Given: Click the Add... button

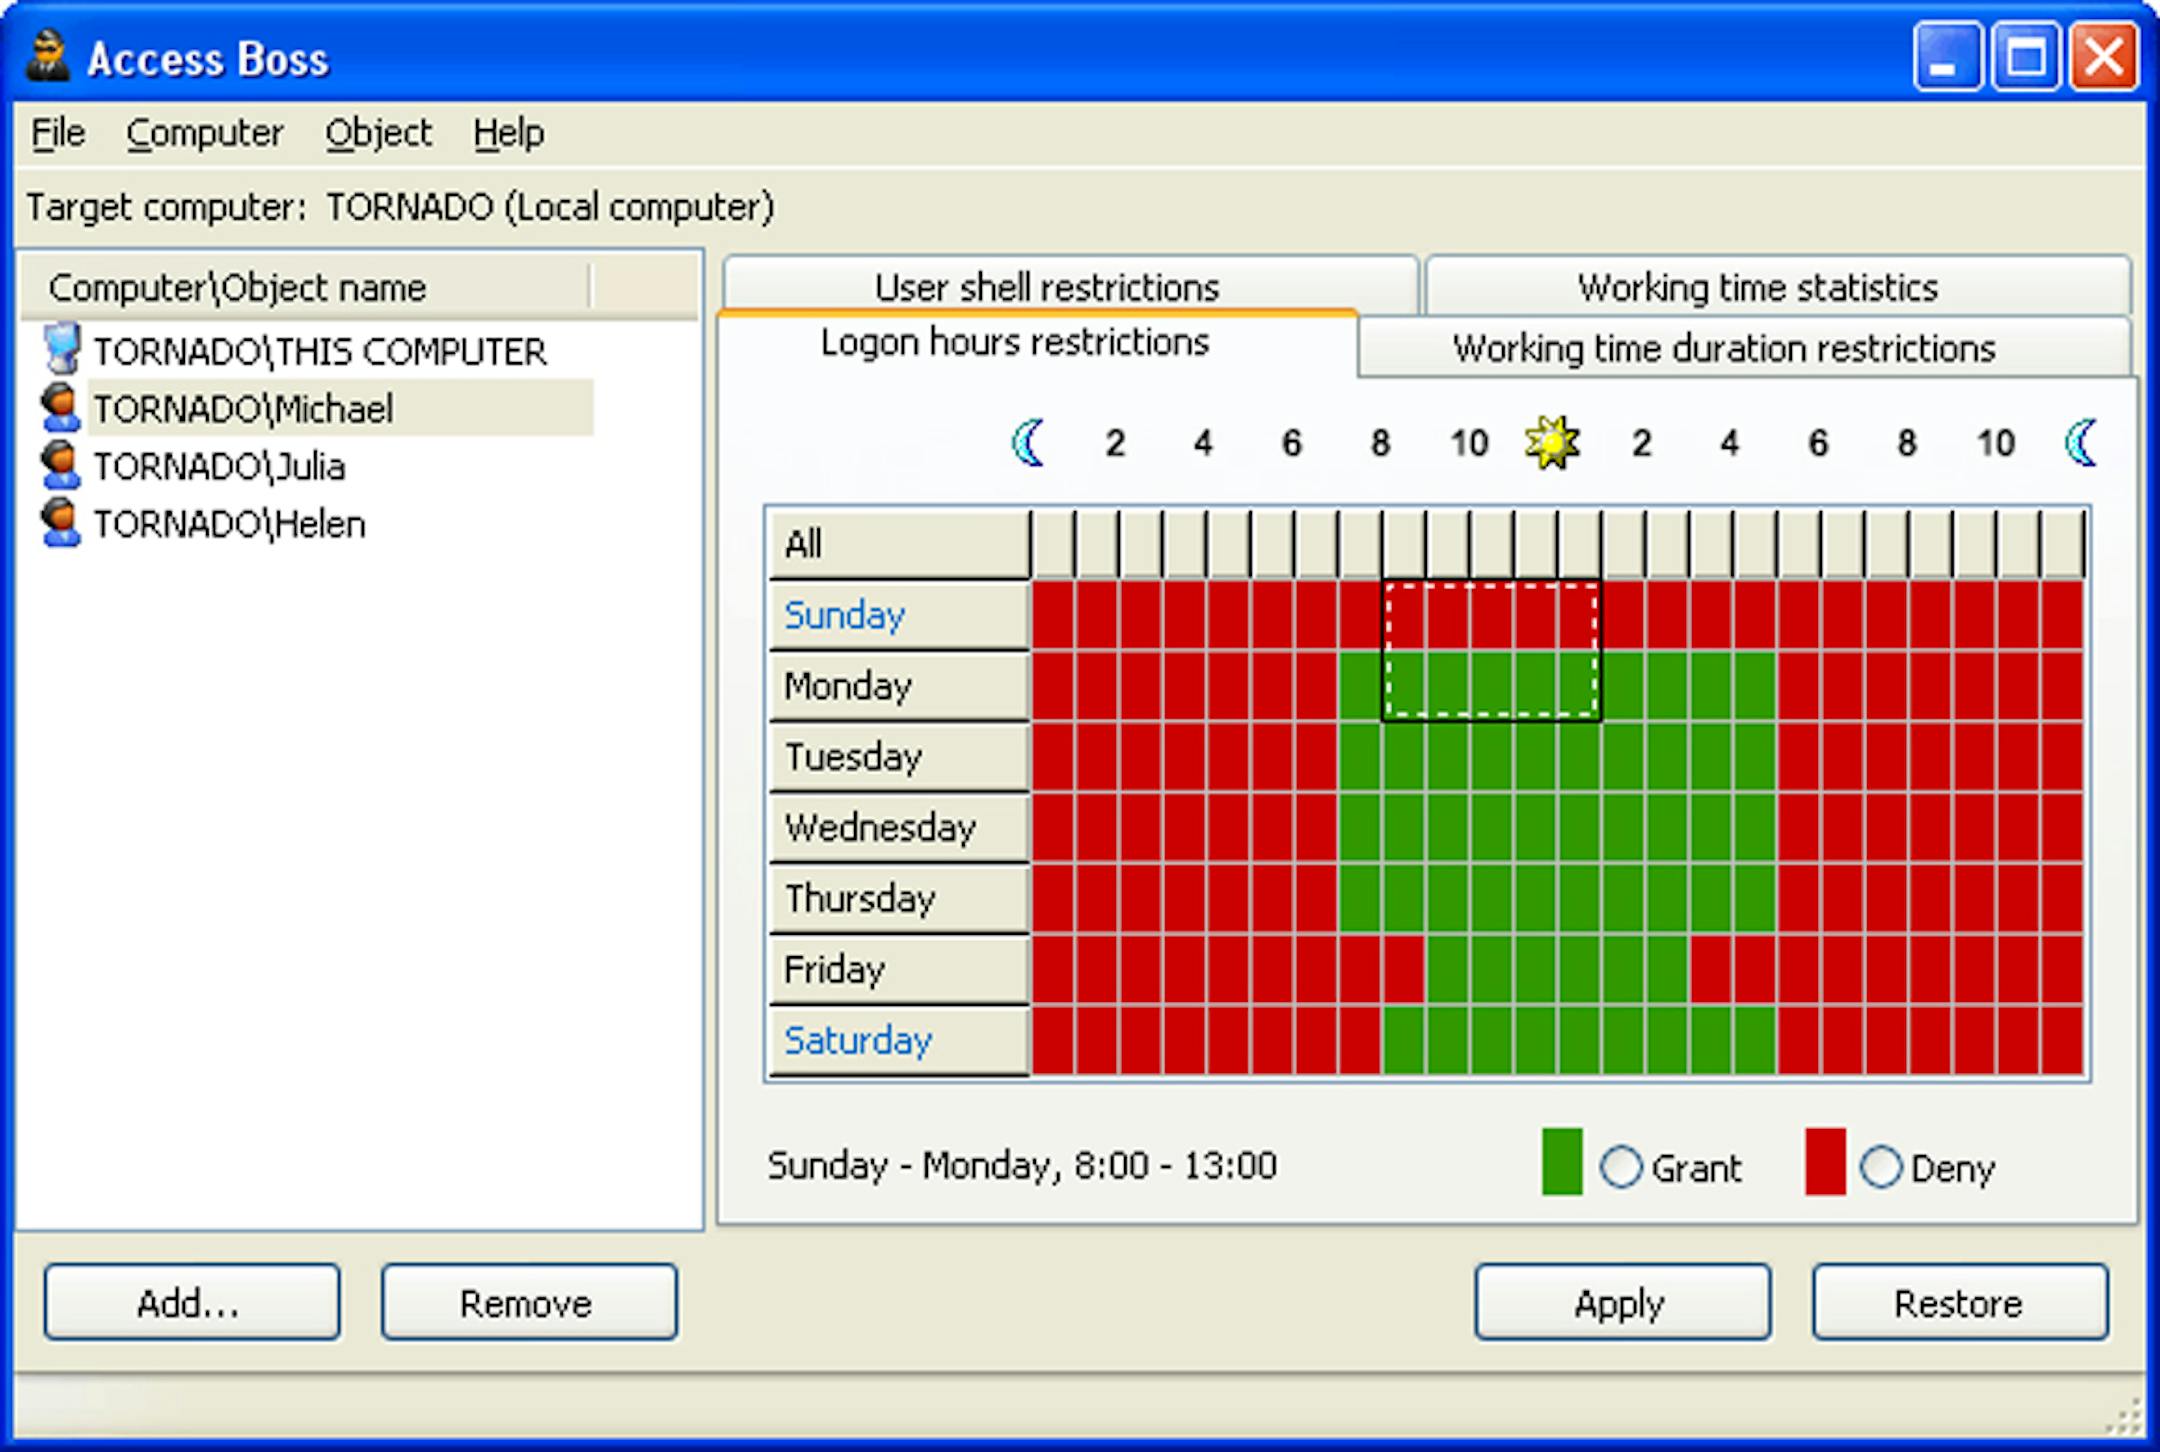Looking at the screenshot, I should (x=192, y=1302).
